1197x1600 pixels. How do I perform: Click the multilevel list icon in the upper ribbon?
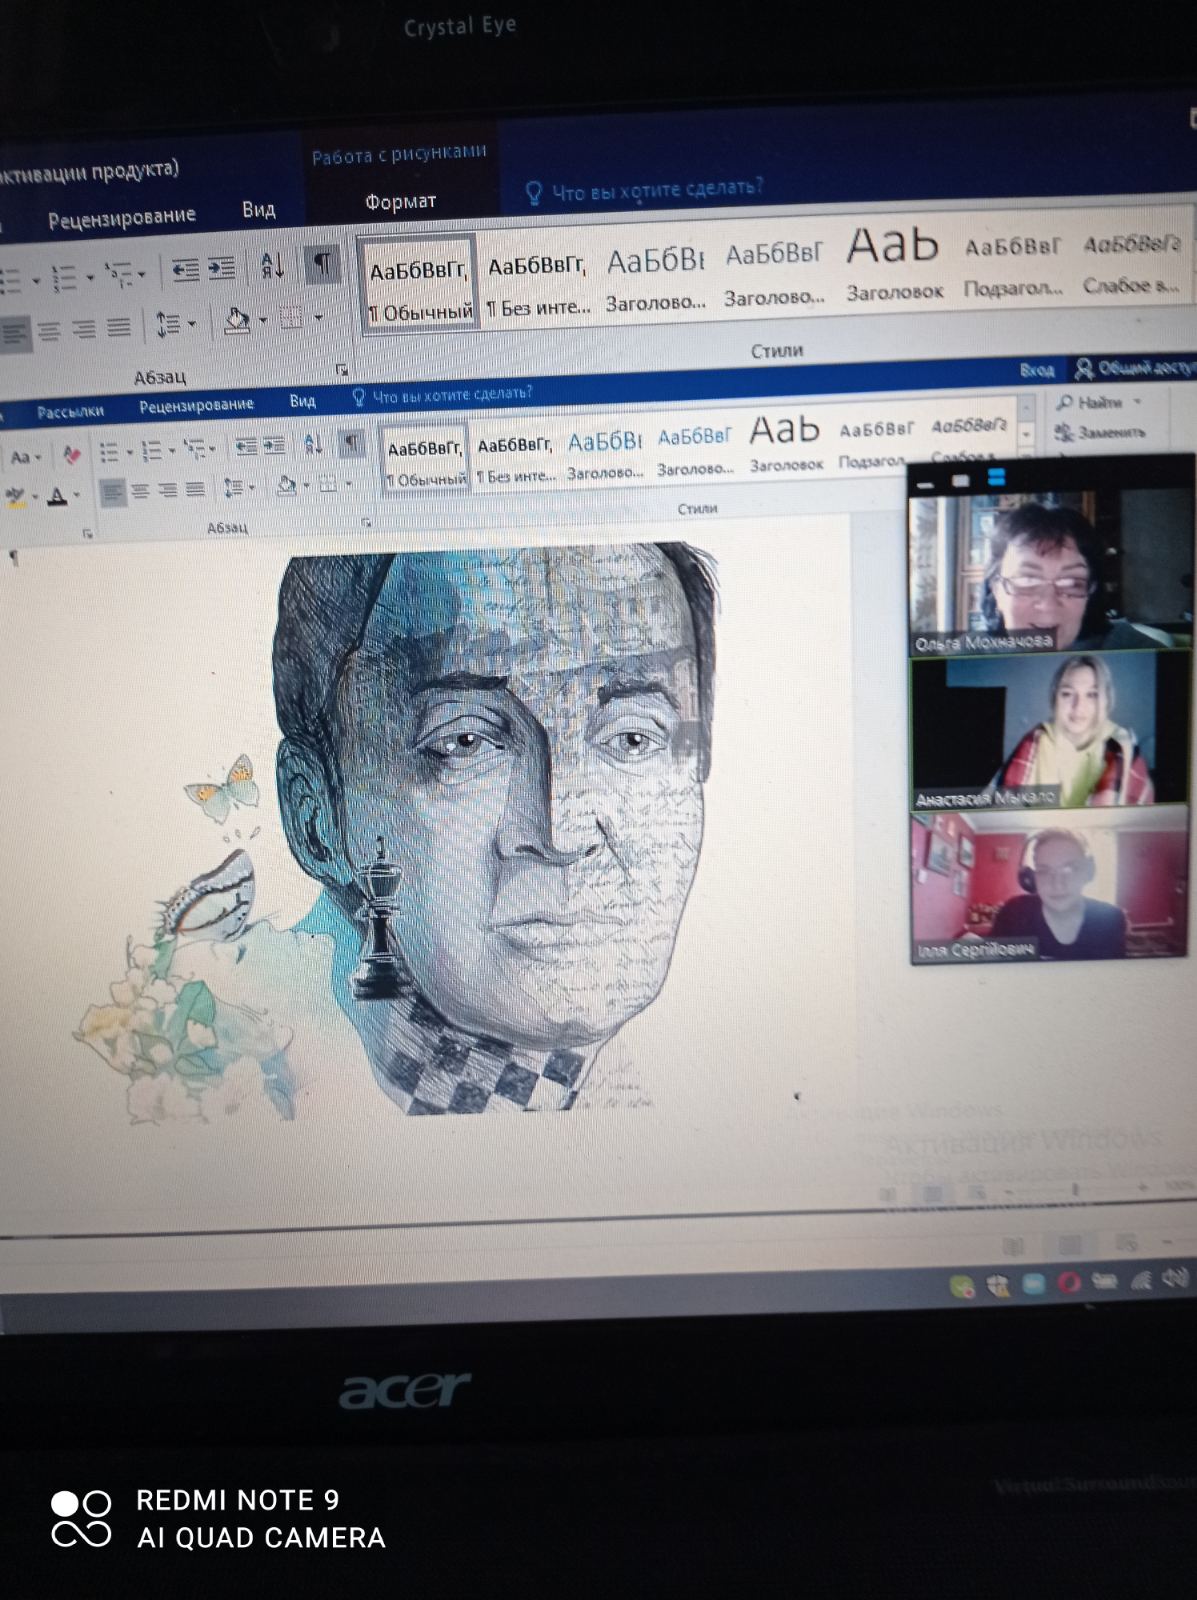pyautogui.click(x=118, y=274)
